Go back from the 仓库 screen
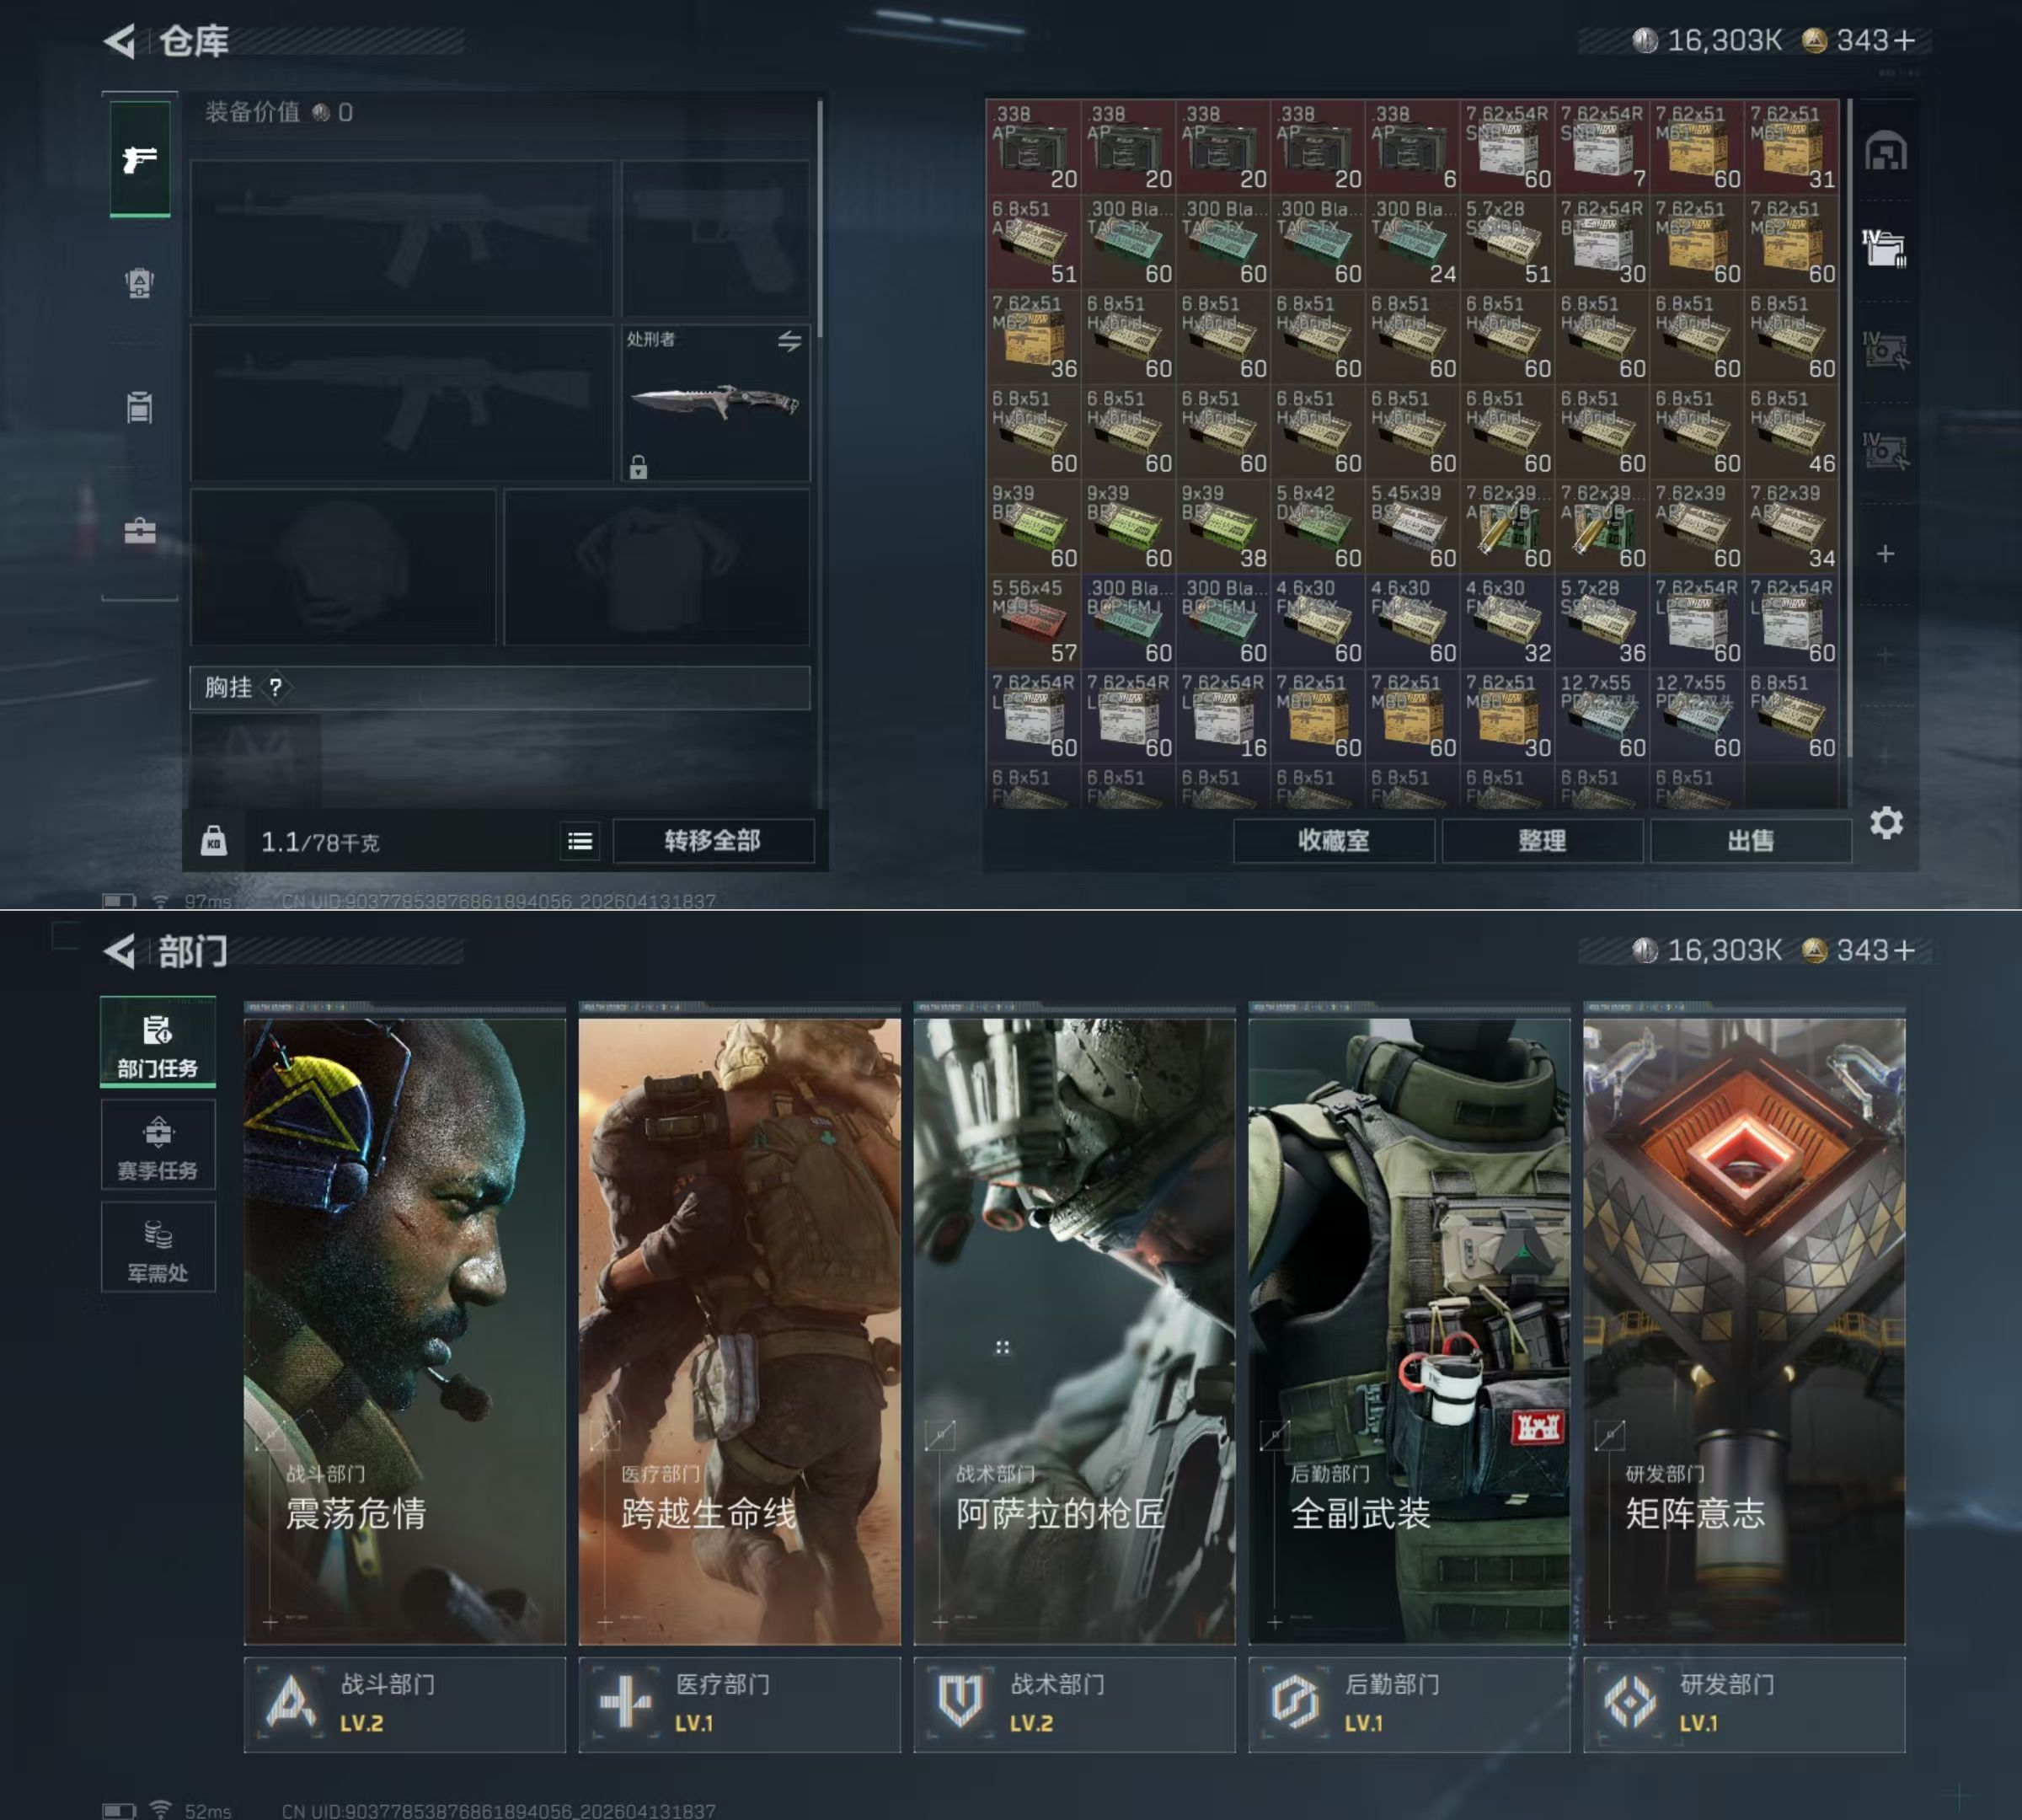The width and height of the screenshot is (2022, 1820). [x=121, y=41]
